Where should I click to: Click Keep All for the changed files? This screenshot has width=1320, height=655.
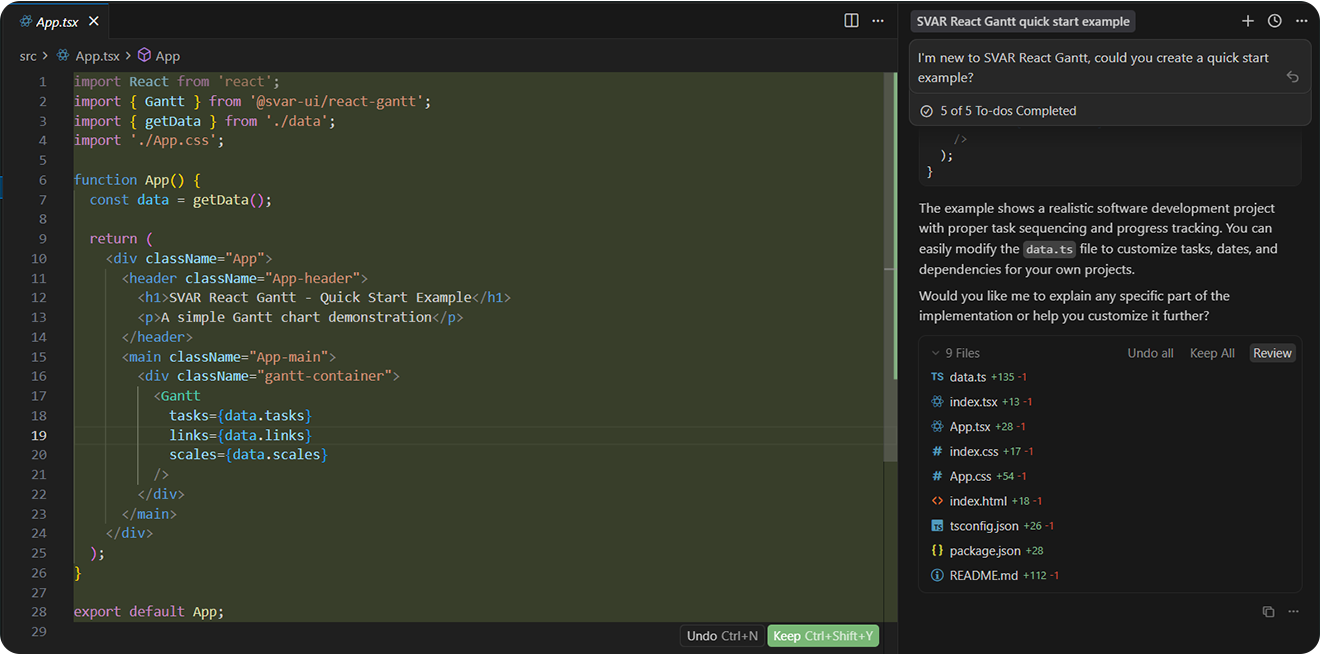tap(1212, 352)
